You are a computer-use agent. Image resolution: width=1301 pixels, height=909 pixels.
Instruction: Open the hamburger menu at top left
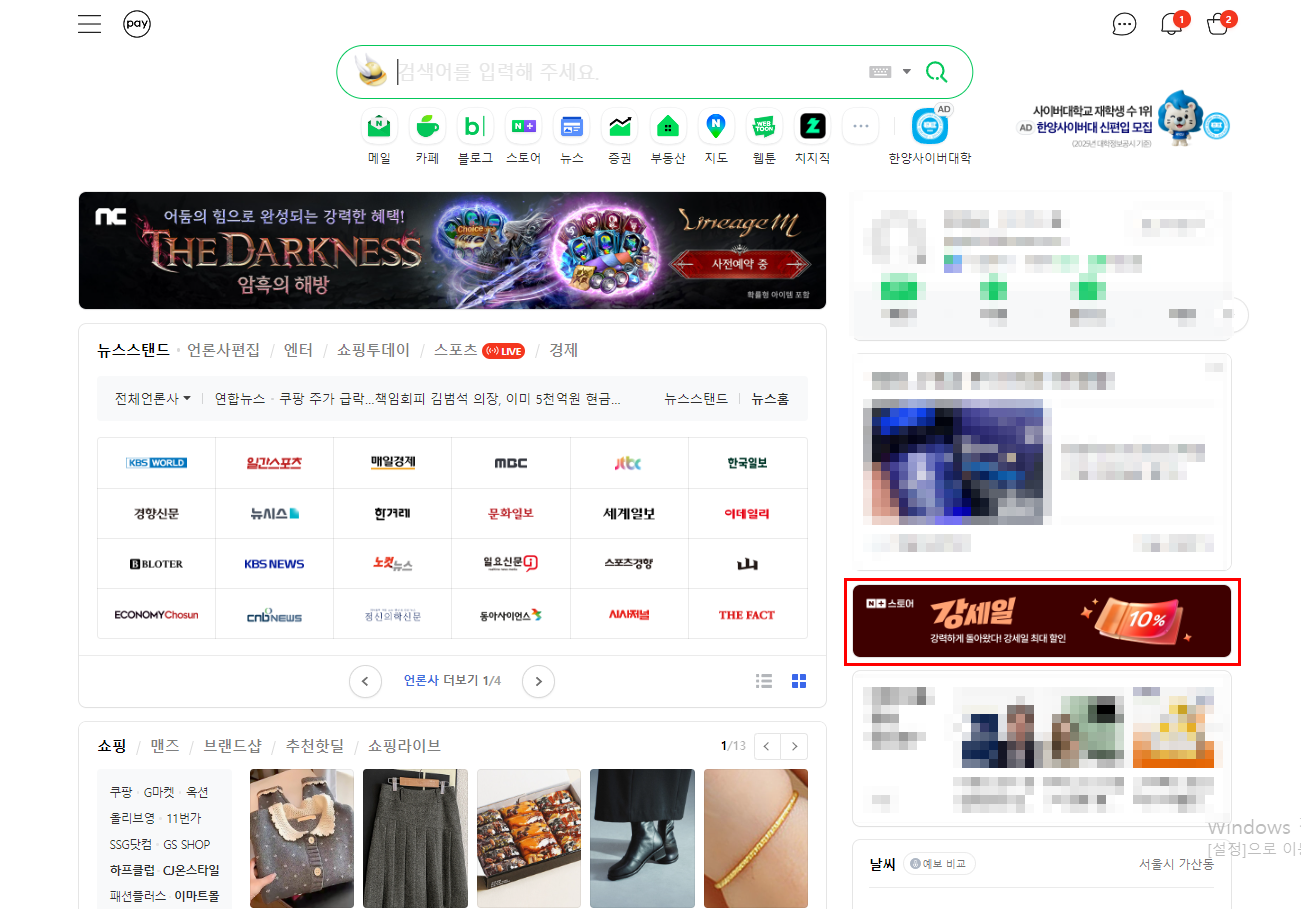pyautogui.click(x=90, y=24)
